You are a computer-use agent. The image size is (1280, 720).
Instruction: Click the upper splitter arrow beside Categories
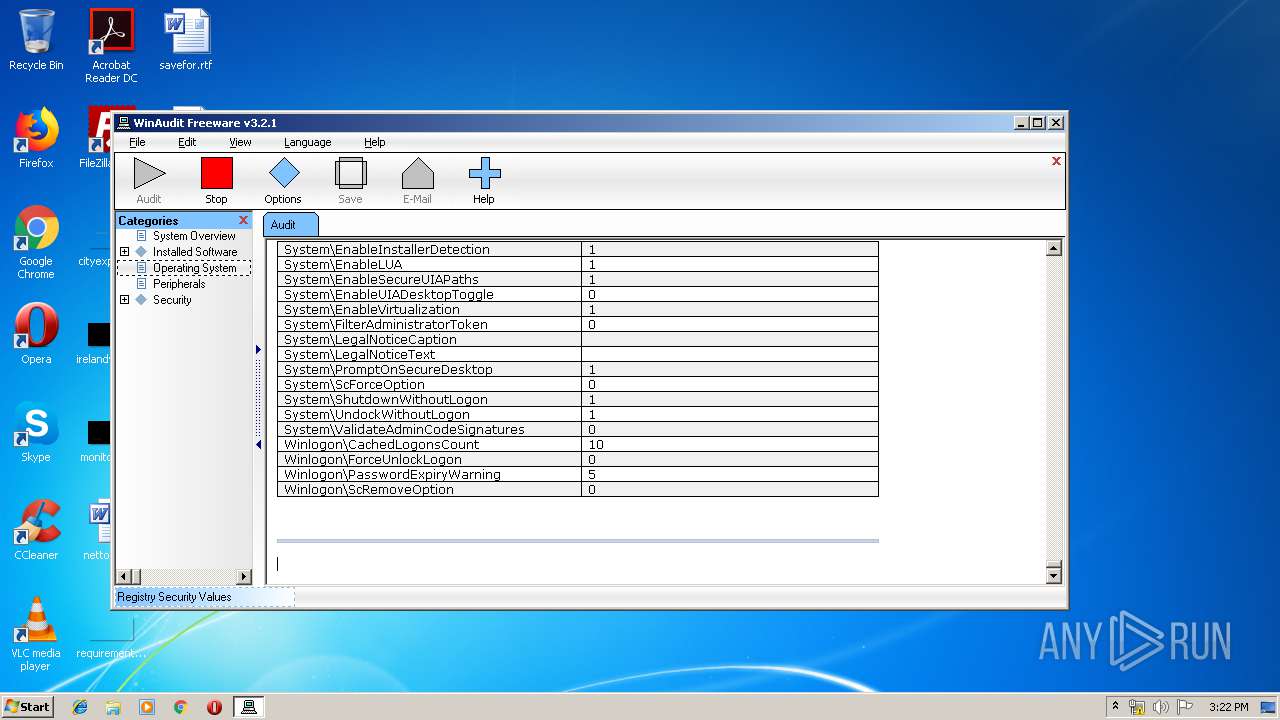coord(258,349)
